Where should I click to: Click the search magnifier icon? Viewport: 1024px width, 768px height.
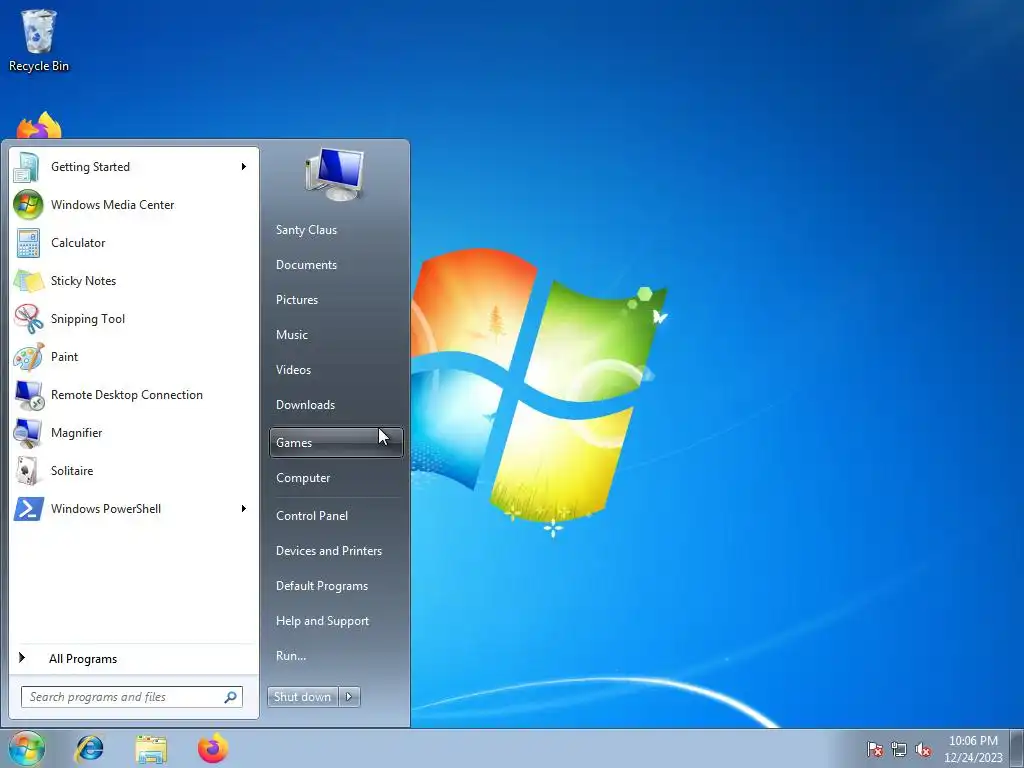tap(230, 697)
